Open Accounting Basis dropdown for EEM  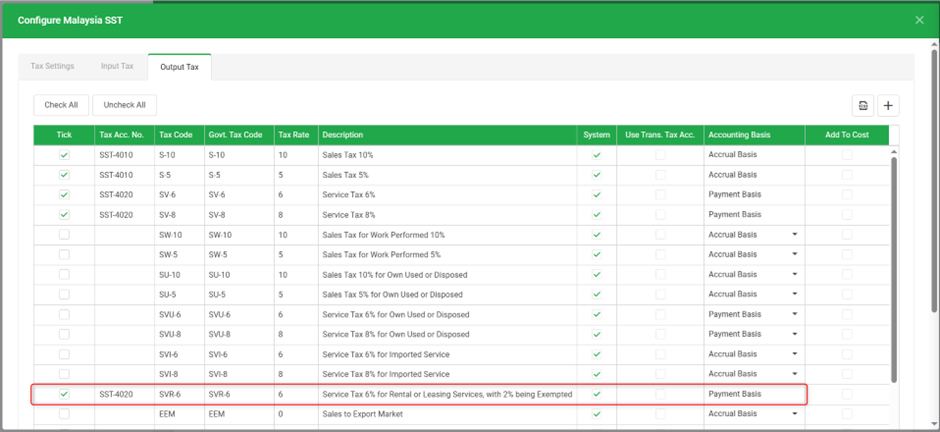(795, 414)
